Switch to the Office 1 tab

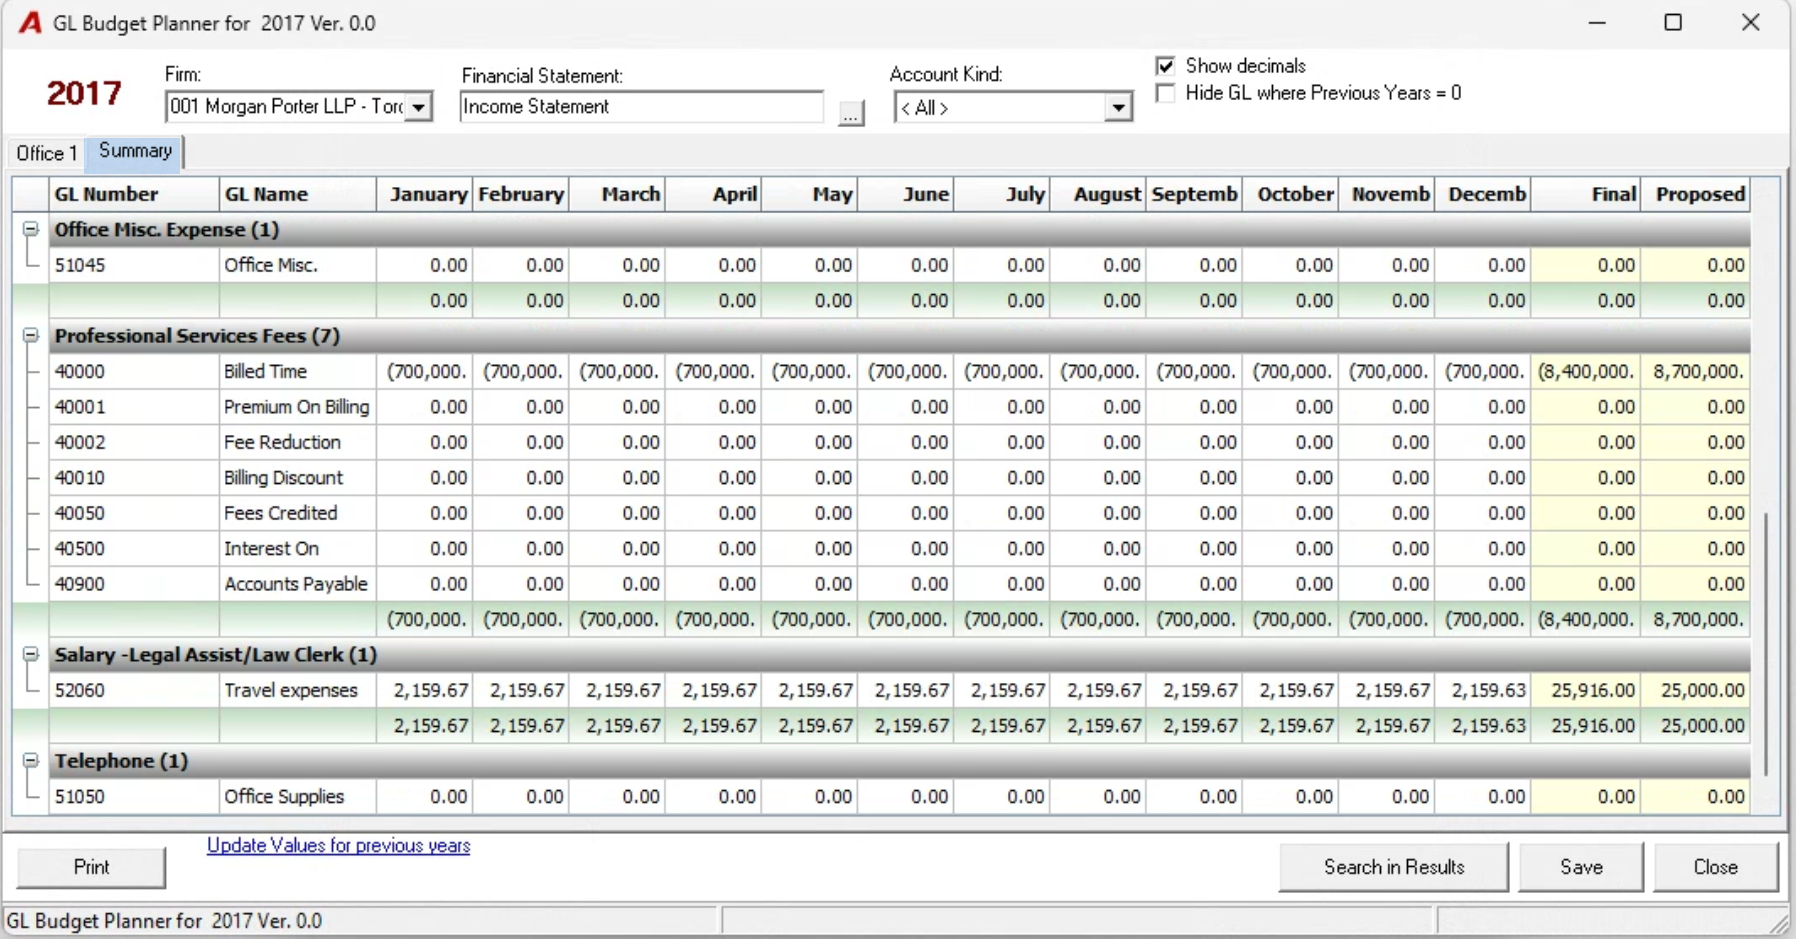46,153
